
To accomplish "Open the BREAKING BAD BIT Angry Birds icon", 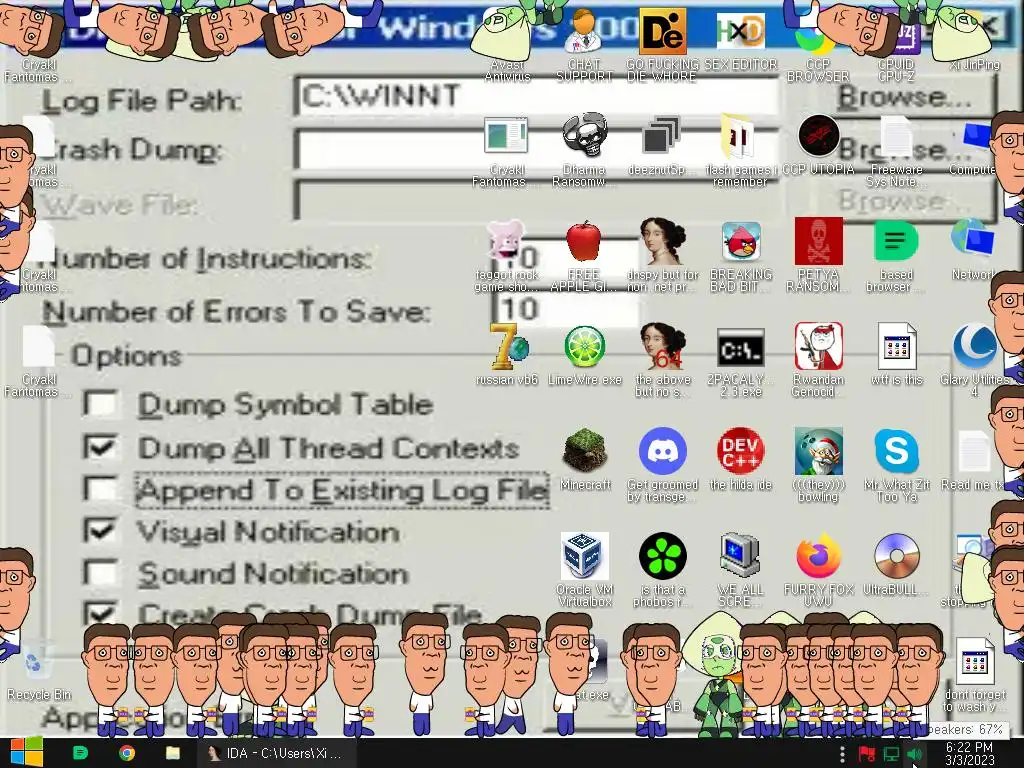I will click(741, 241).
